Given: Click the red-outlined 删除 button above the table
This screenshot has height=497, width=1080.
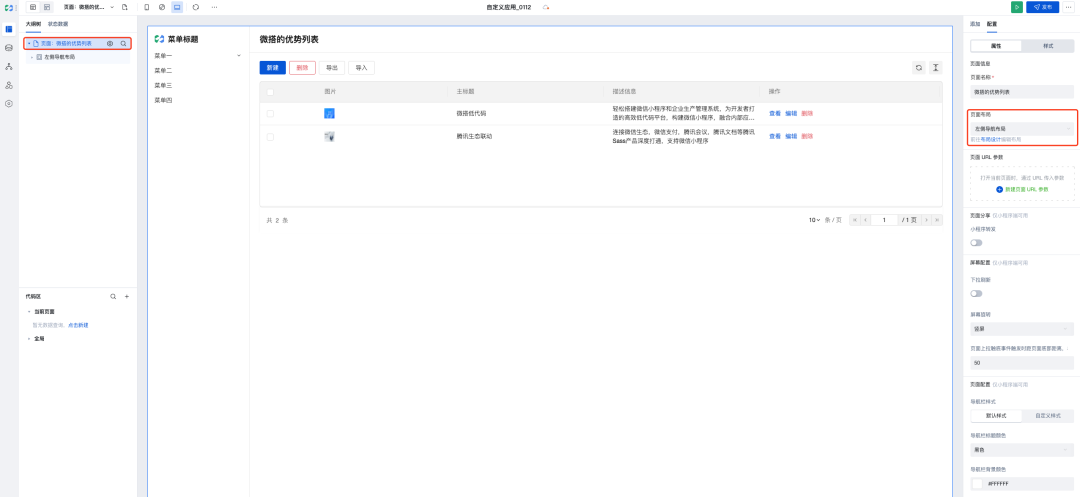Looking at the screenshot, I should point(302,67).
